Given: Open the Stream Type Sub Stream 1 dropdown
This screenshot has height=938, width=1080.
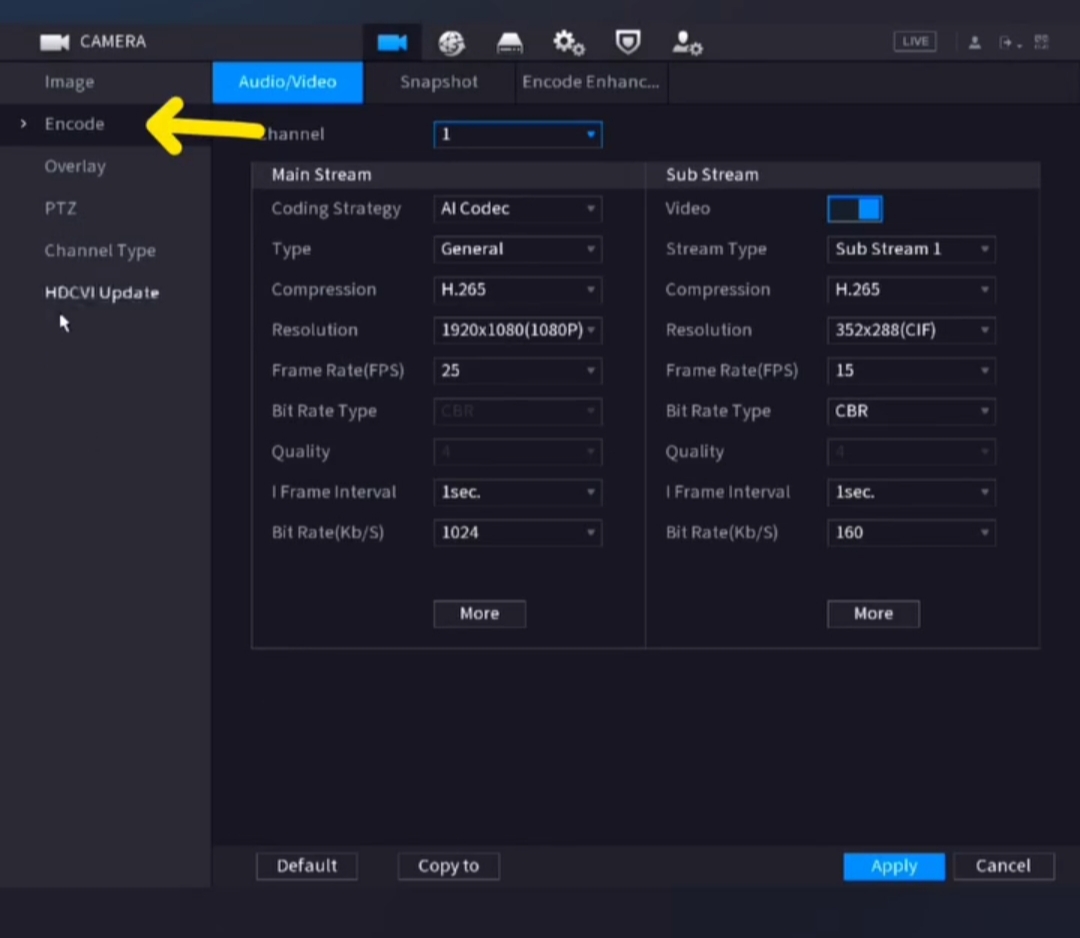Looking at the screenshot, I should [911, 249].
